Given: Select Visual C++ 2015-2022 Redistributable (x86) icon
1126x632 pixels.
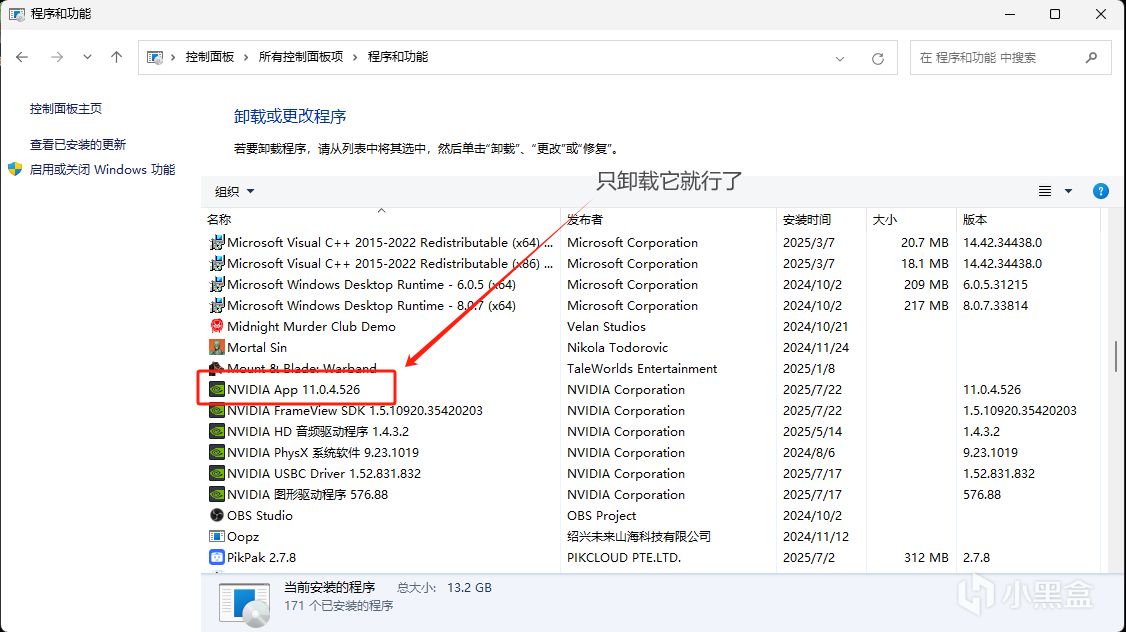Looking at the screenshot, I should 216,264.
